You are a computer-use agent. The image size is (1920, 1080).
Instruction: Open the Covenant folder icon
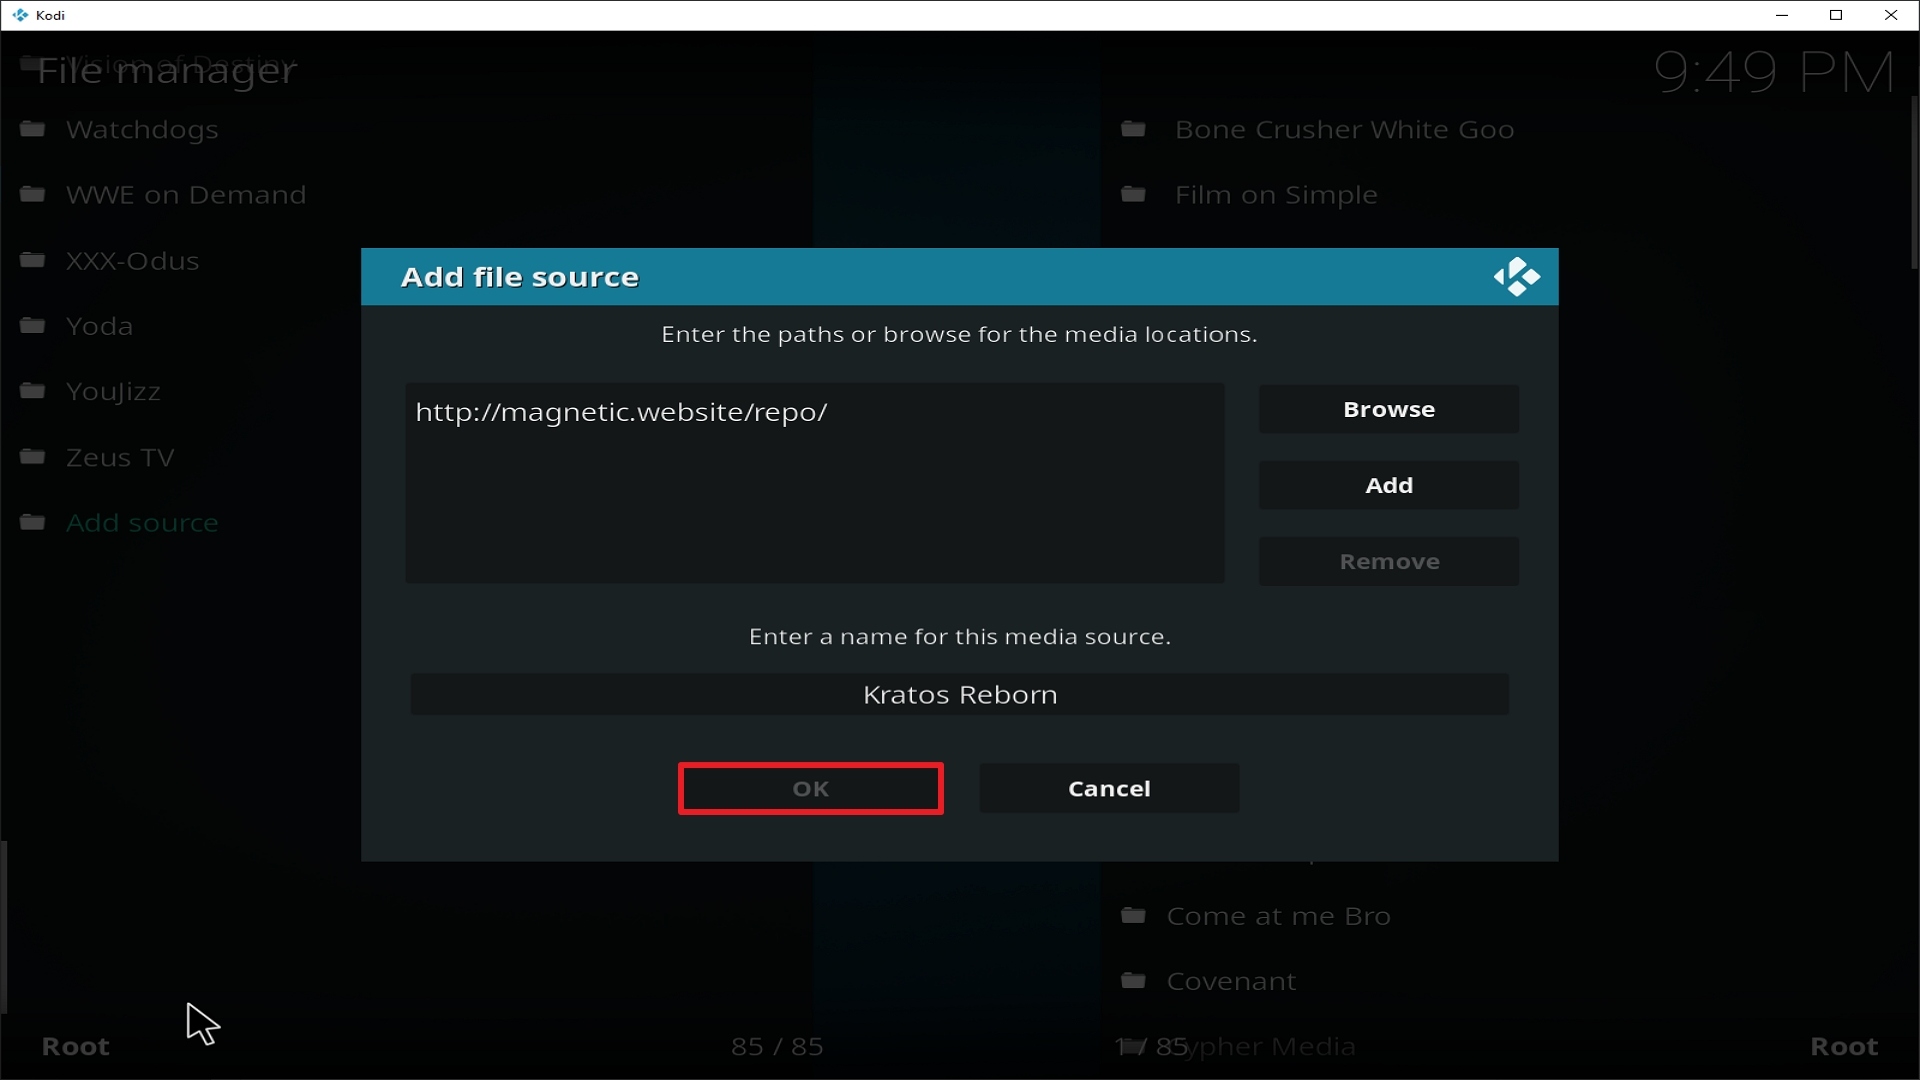1133,981
